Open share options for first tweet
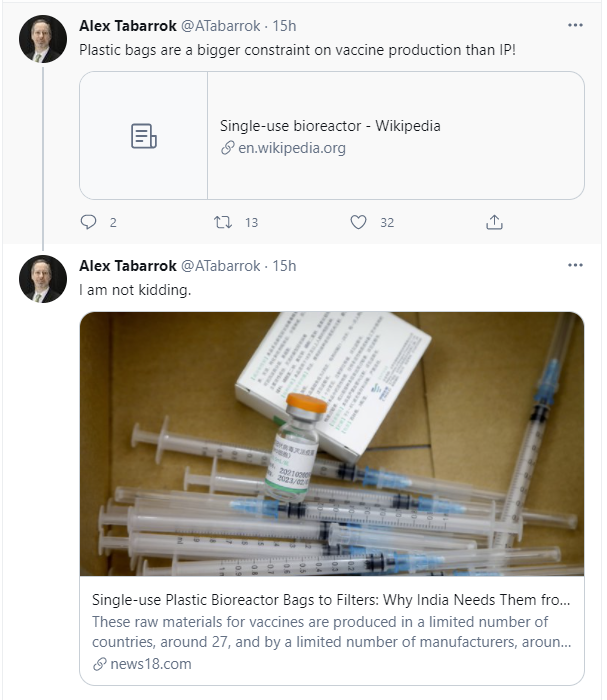This screenshot has height=700, width=607. tap(494, 222)
